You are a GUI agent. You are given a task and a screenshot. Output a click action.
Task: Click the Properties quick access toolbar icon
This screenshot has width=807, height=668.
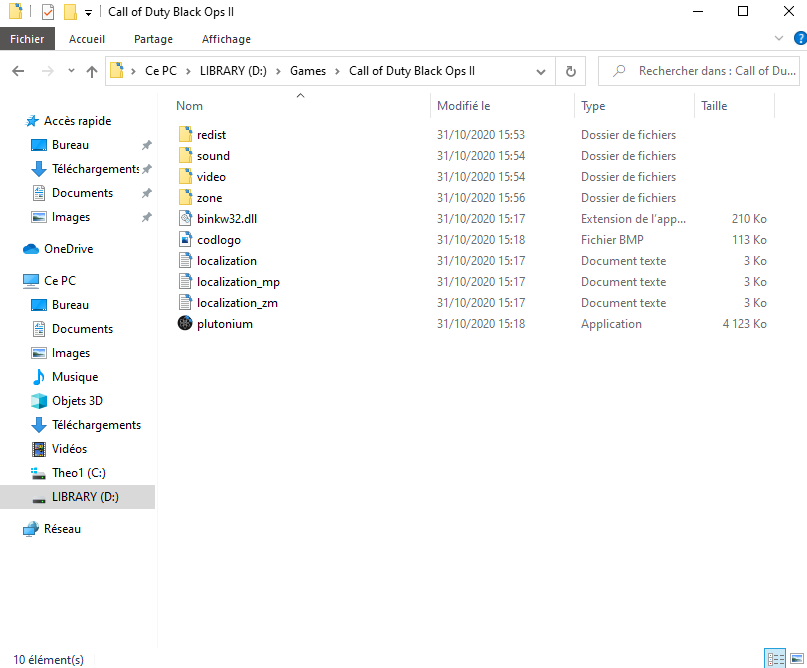[x=48, y=11]
